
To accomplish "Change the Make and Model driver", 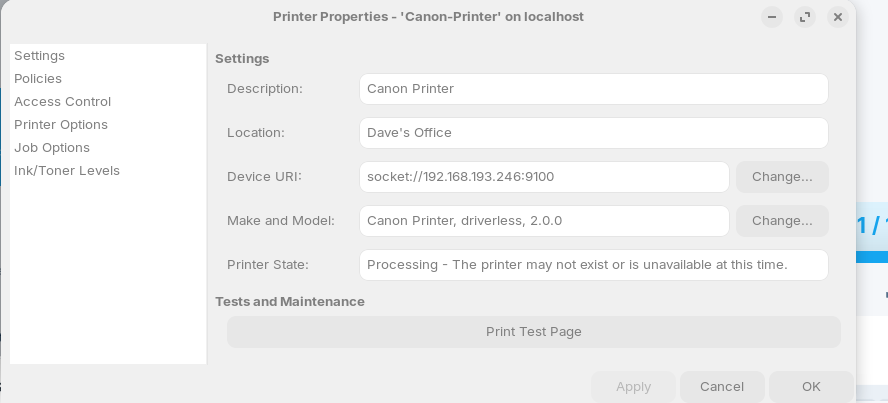I will [782, 221].
